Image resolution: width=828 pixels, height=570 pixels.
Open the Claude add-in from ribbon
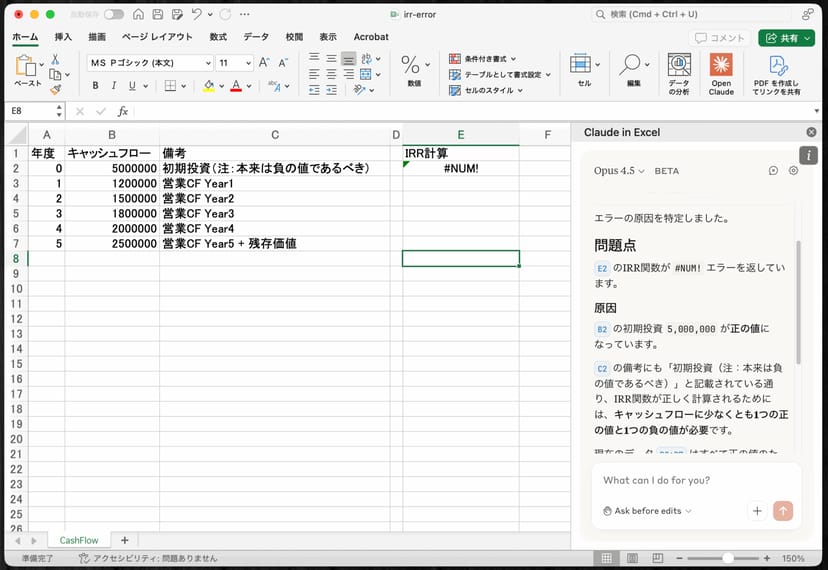[721, 72]
